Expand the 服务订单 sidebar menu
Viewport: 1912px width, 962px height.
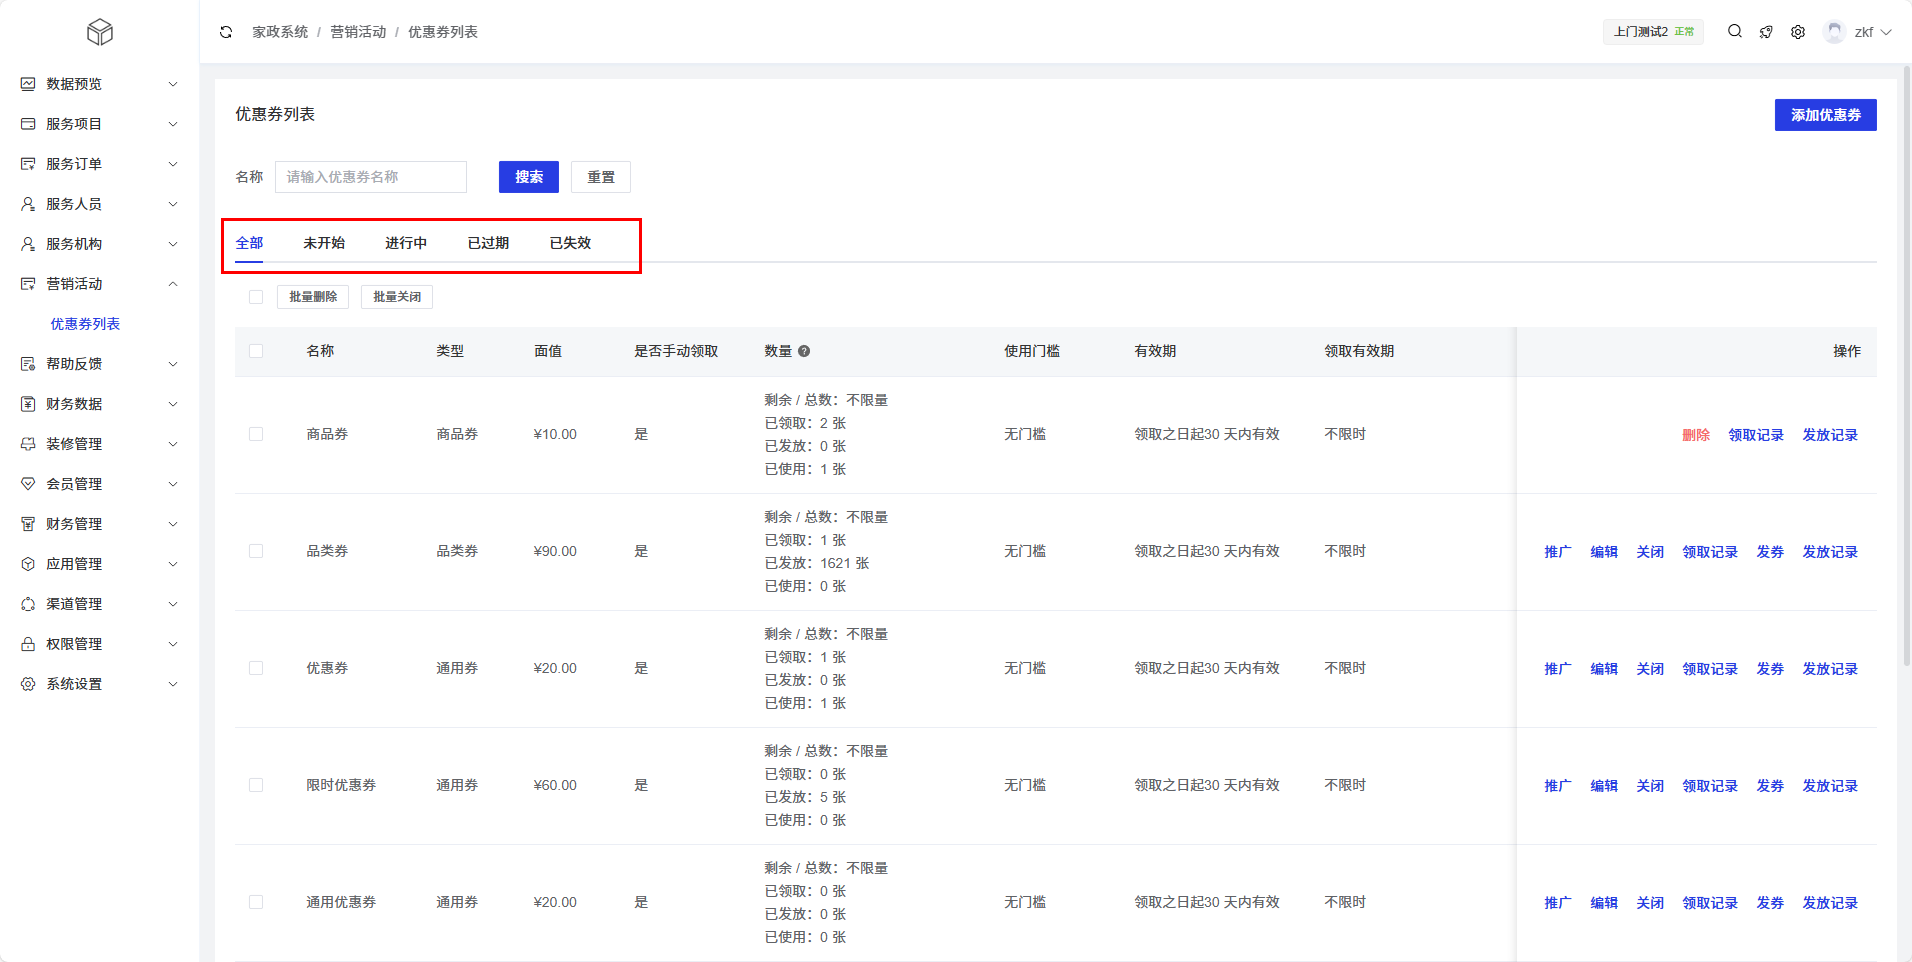tap(100, 164)
